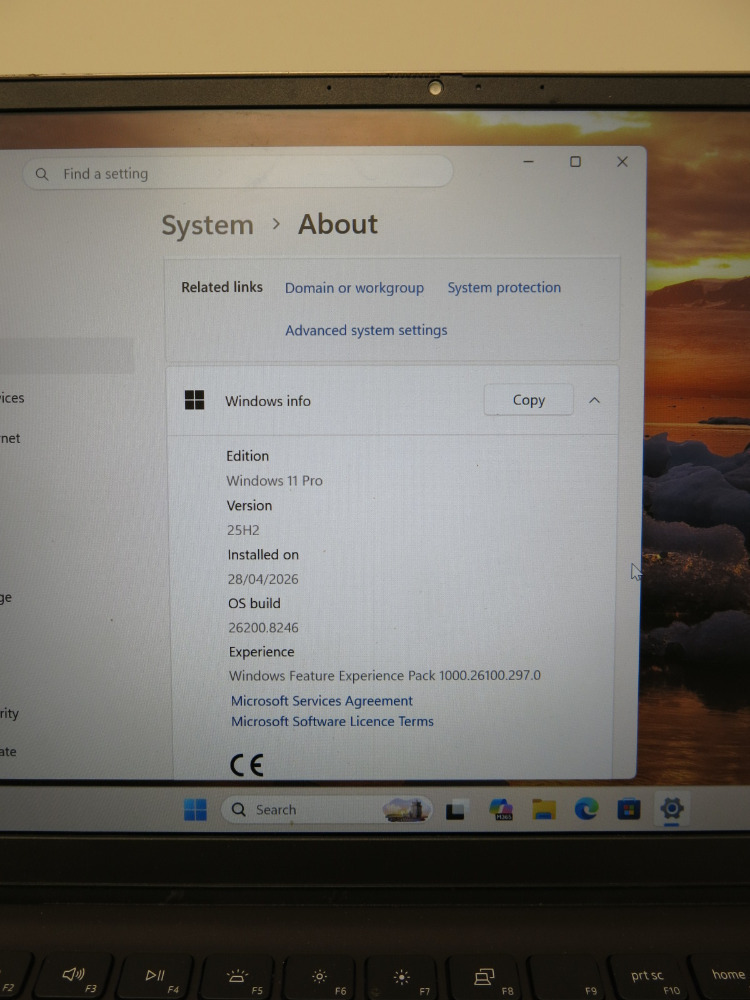This screenshot has width=750, height=1000.
Task: Open File Explorer from the taskbar
Action: click(544, 809)
